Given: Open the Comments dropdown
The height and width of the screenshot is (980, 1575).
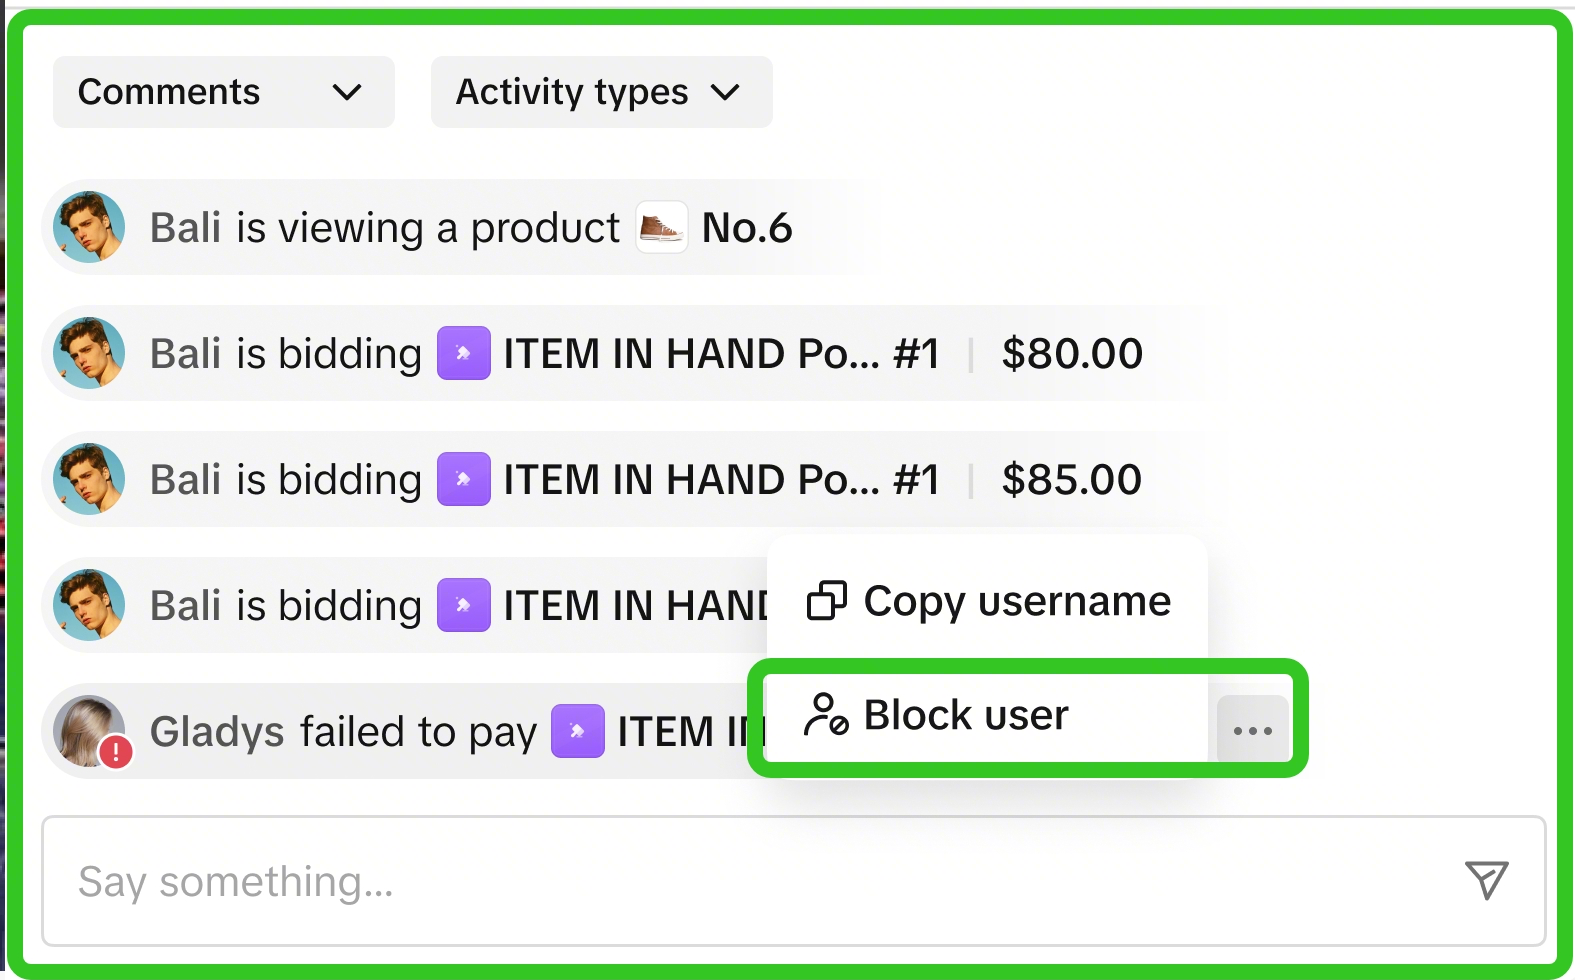Looking at the screenshot, I should click(223, 92).
